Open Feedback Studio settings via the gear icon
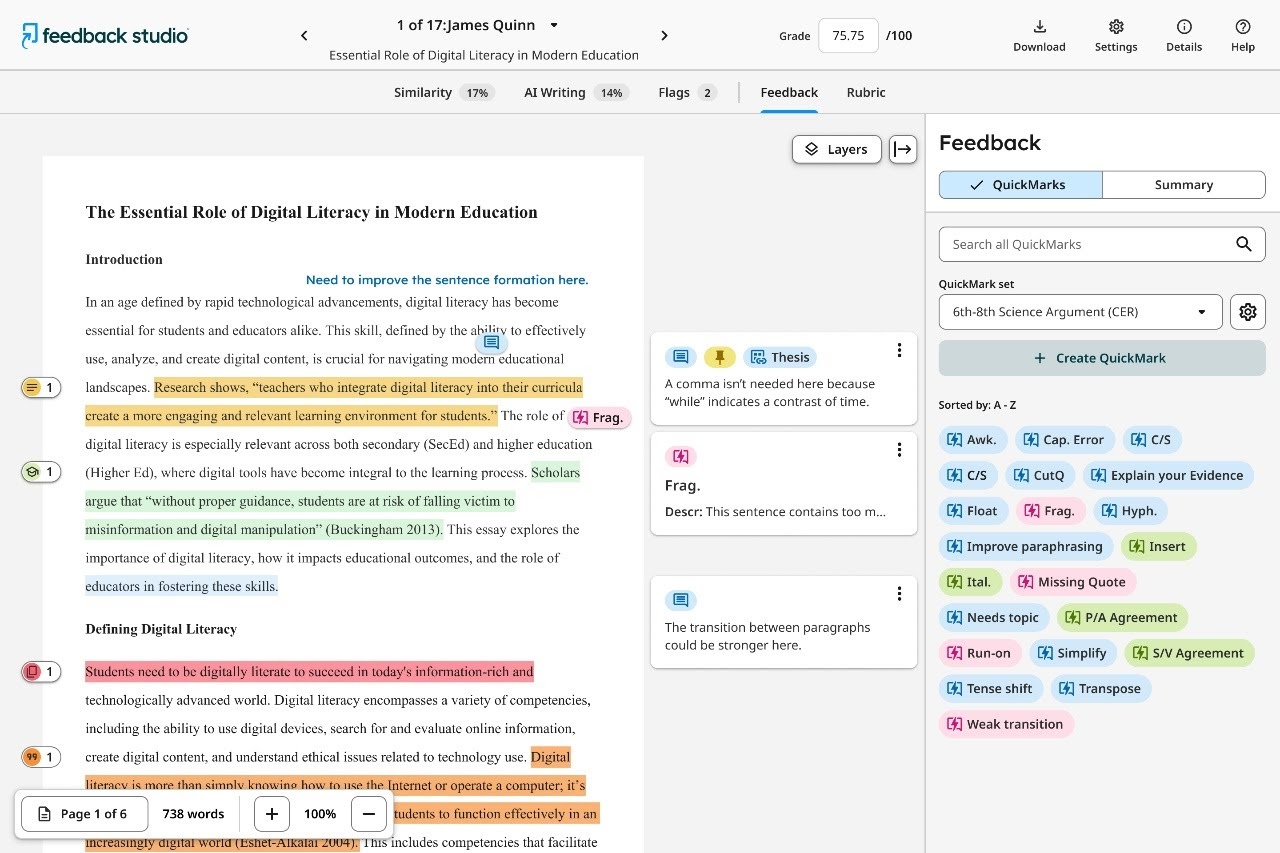 coord(1115,36)
